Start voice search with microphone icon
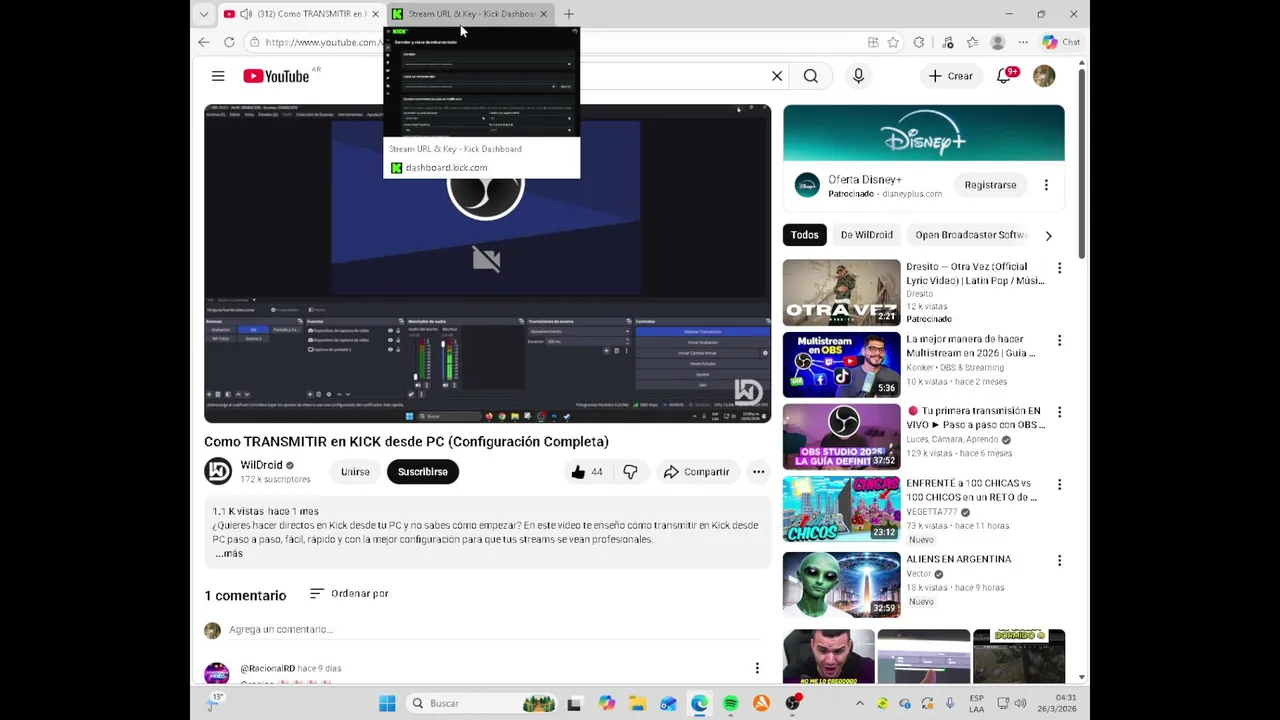 coord(858,76)
